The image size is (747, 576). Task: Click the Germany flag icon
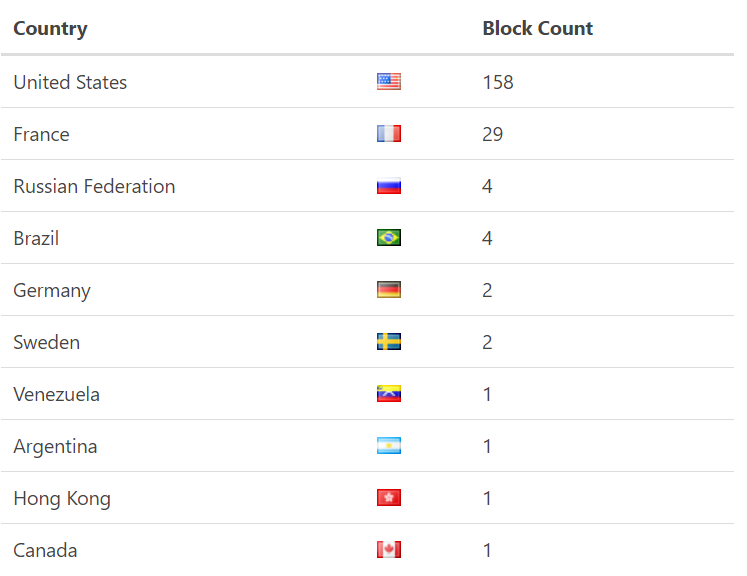tap(389, 290)
